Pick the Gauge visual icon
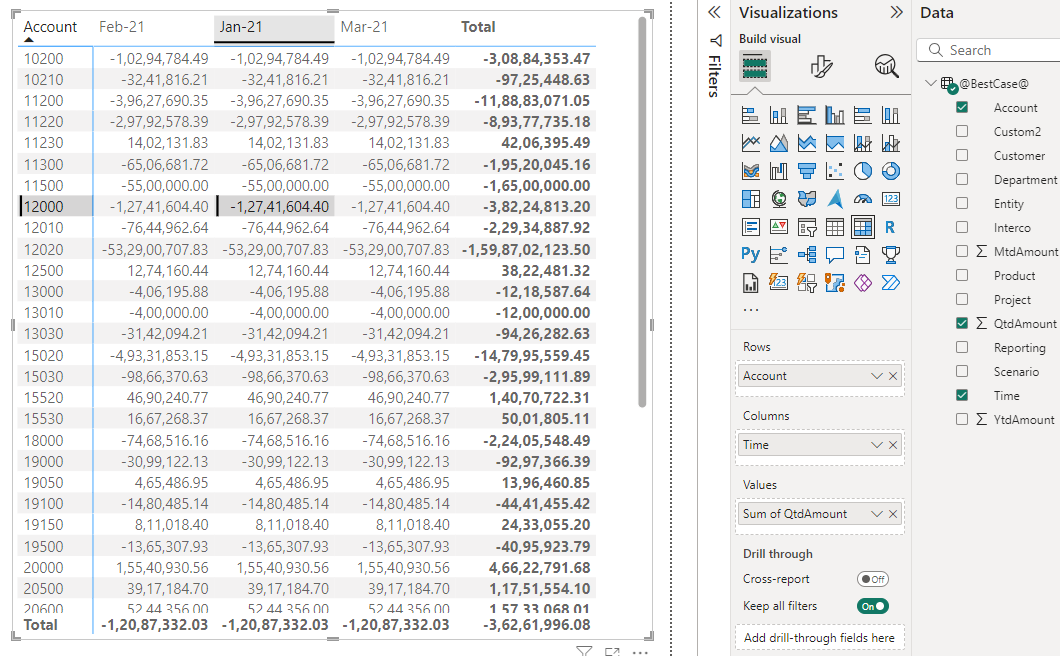 pos(863,199)
